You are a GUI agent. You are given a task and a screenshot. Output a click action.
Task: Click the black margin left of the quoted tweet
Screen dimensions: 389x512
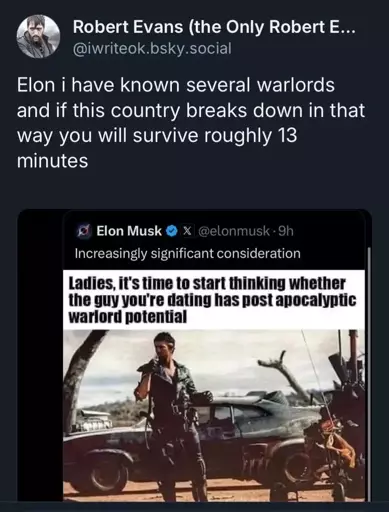(40, 355)
